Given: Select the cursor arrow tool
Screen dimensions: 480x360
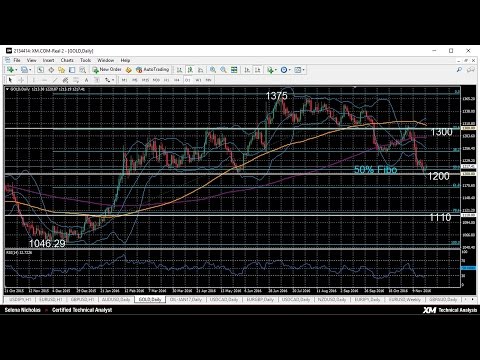Looking at the screenshot, I should (x=10, y=80).
